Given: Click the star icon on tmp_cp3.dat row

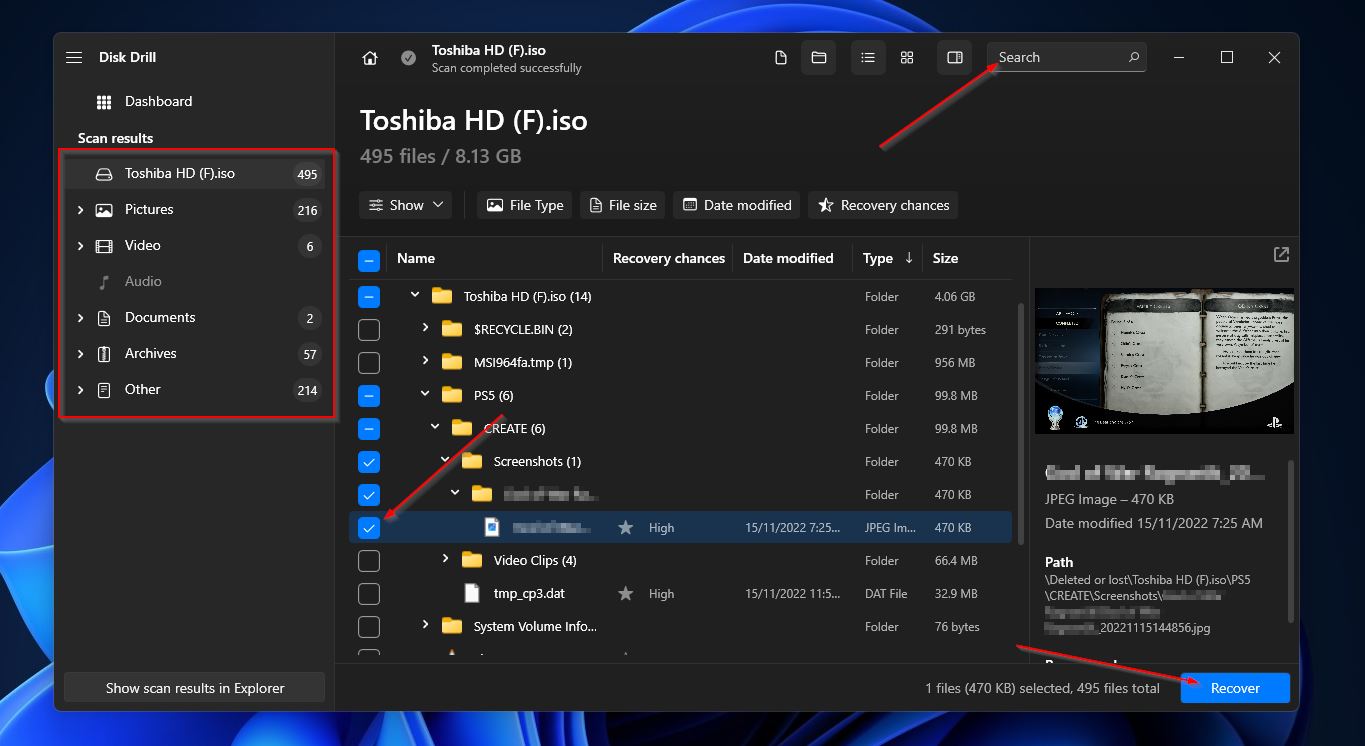Looking at the screenshot, I should [x=625, y=593].
